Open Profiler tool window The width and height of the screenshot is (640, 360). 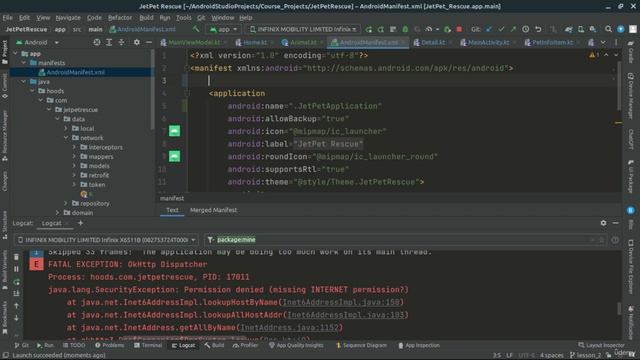pos(245,345)
